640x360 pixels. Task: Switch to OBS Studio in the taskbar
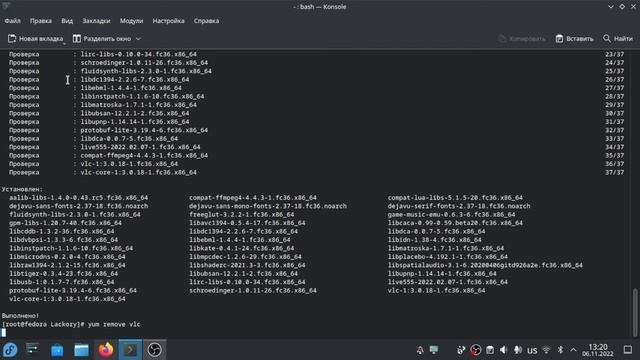[x=154, y=350]
